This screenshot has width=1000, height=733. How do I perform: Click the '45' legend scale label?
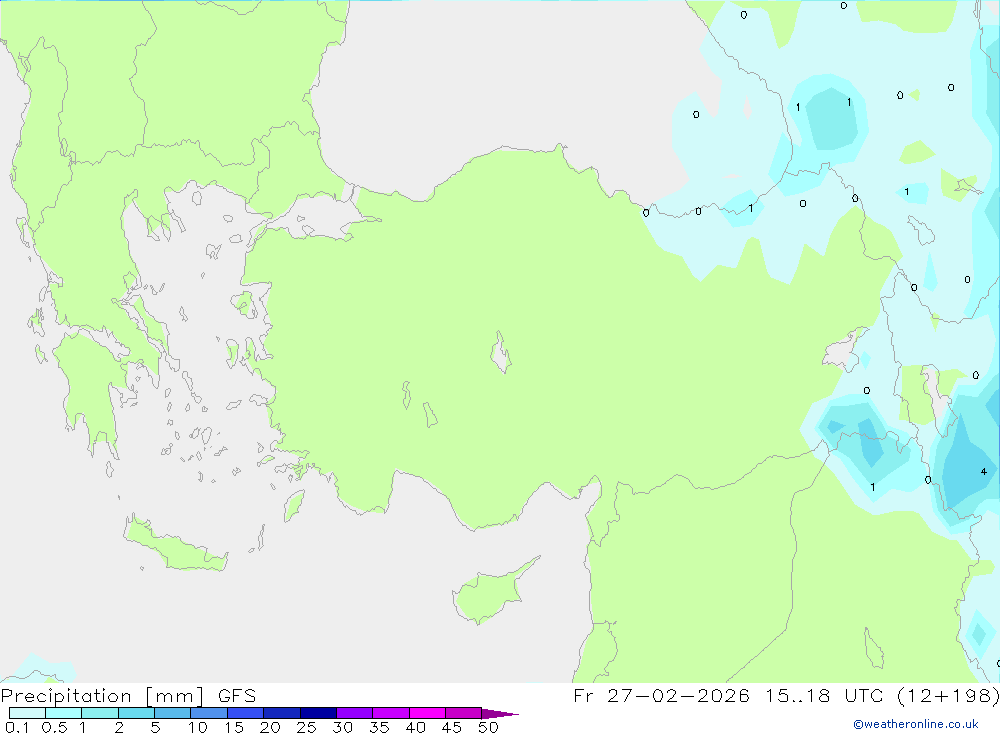(x=452, y=727)
